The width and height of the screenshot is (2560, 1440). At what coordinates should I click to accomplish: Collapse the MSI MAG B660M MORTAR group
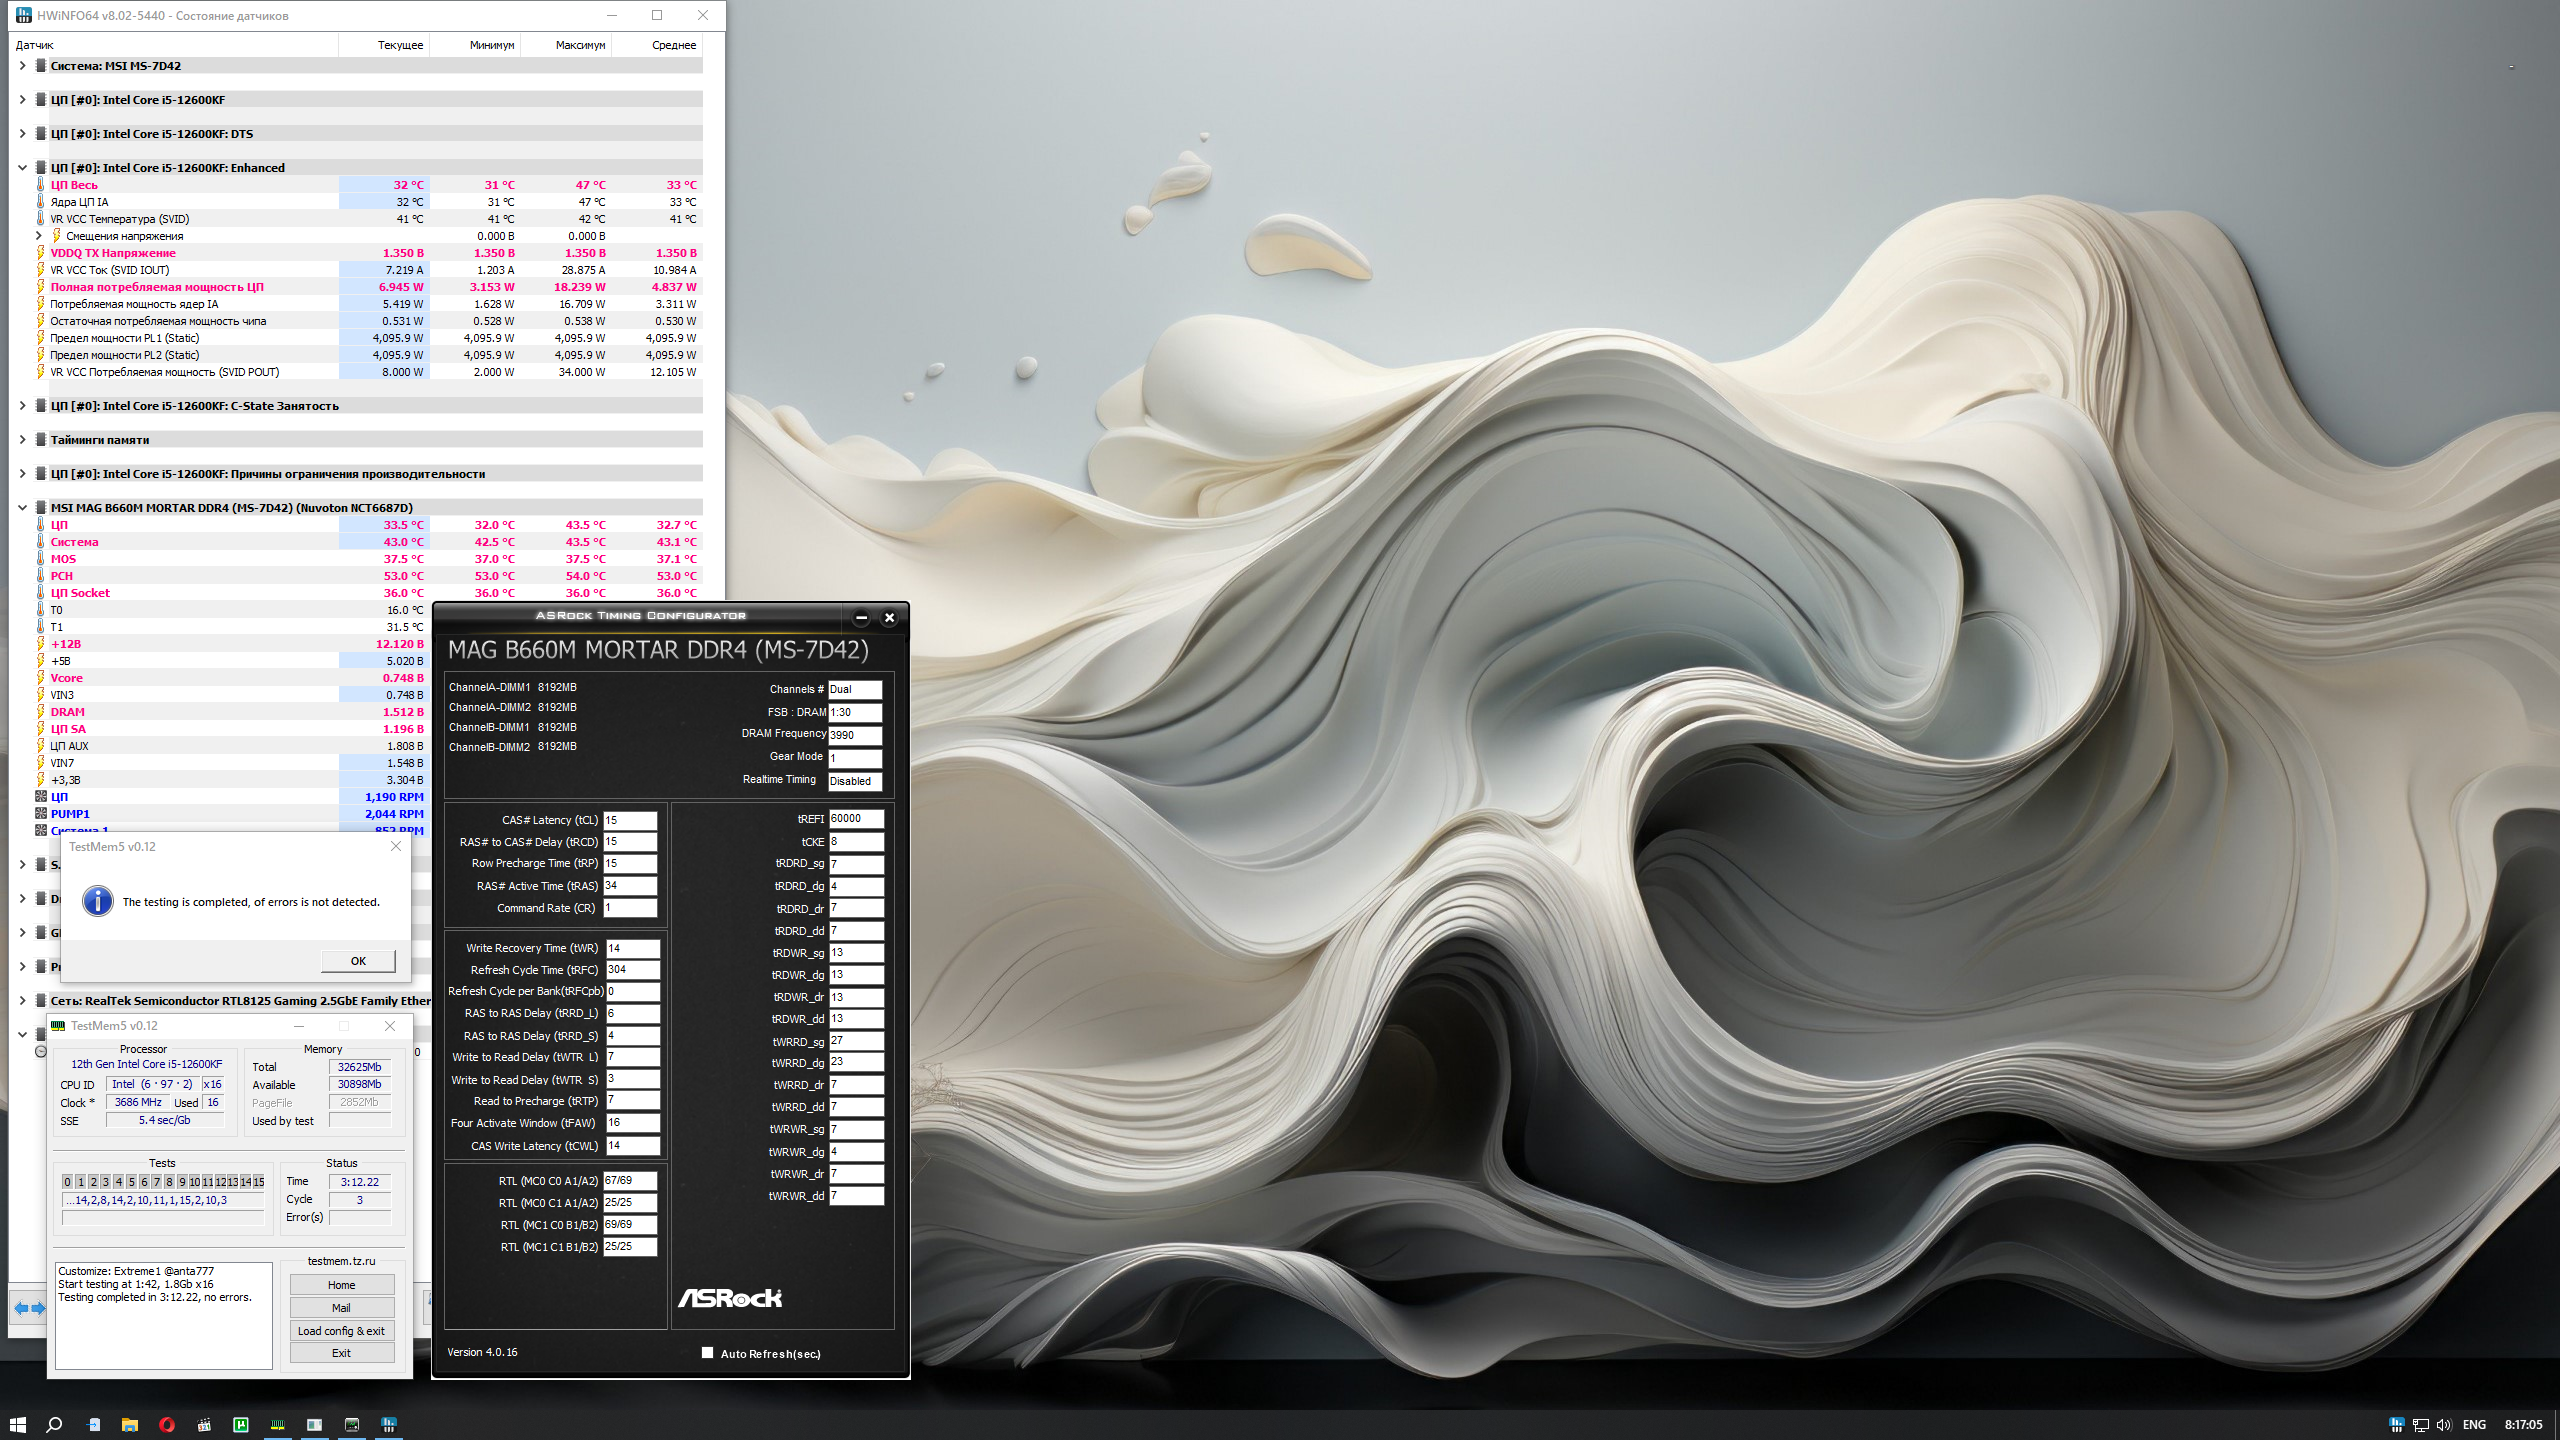[22, 508]
